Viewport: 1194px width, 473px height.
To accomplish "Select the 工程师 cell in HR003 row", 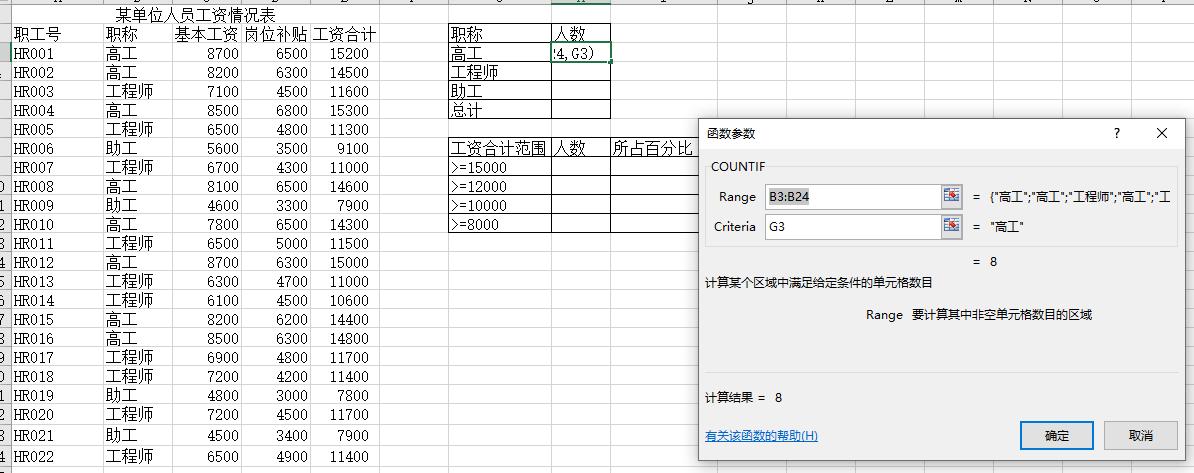I will coord(138,91).
